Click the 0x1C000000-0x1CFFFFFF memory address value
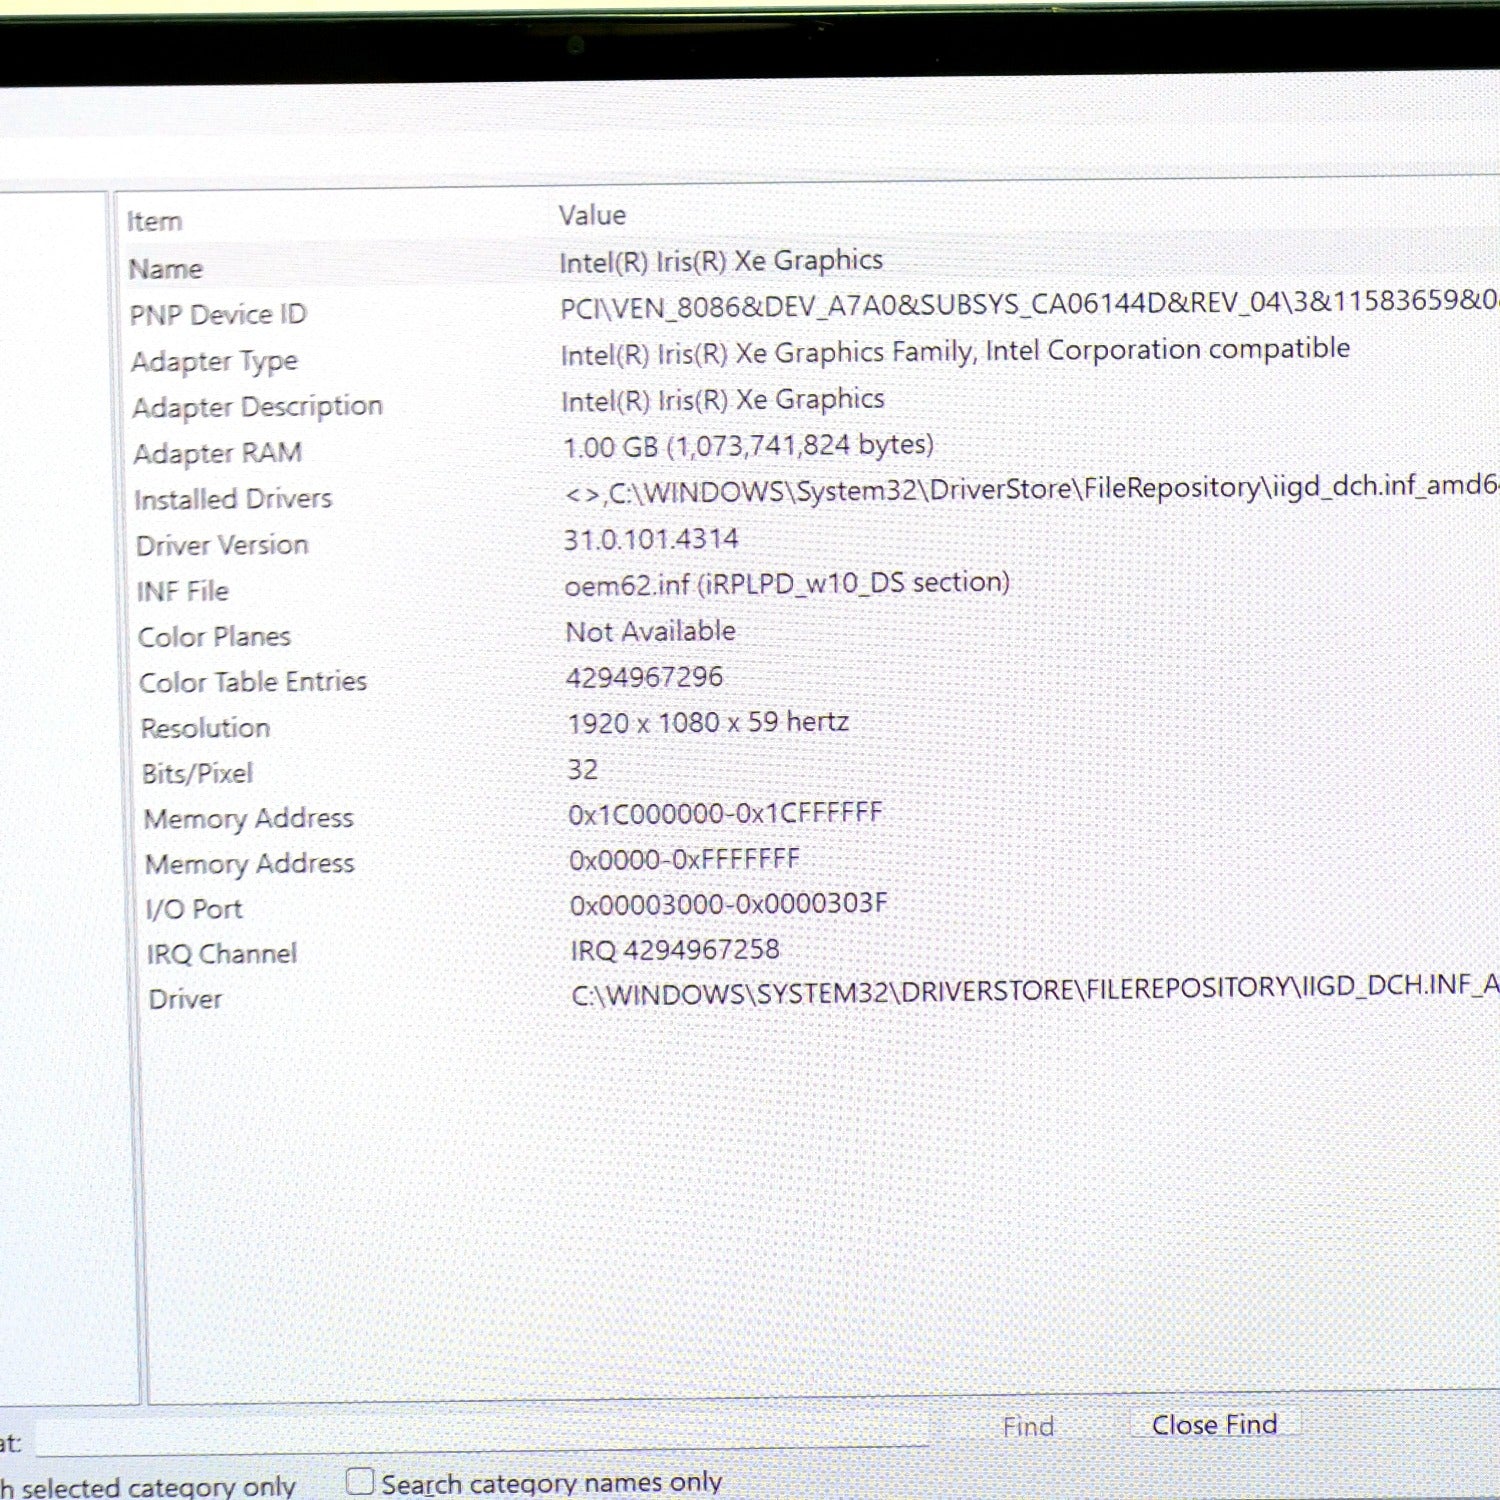This screenshot has width=1500, height=1500. click(x=726, y=813)
